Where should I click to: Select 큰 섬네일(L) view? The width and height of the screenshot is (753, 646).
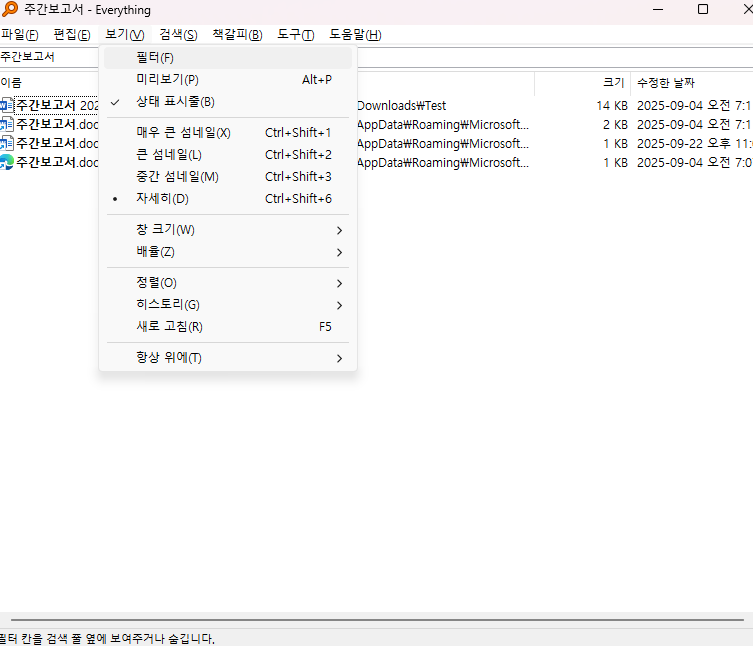point(228,155)
